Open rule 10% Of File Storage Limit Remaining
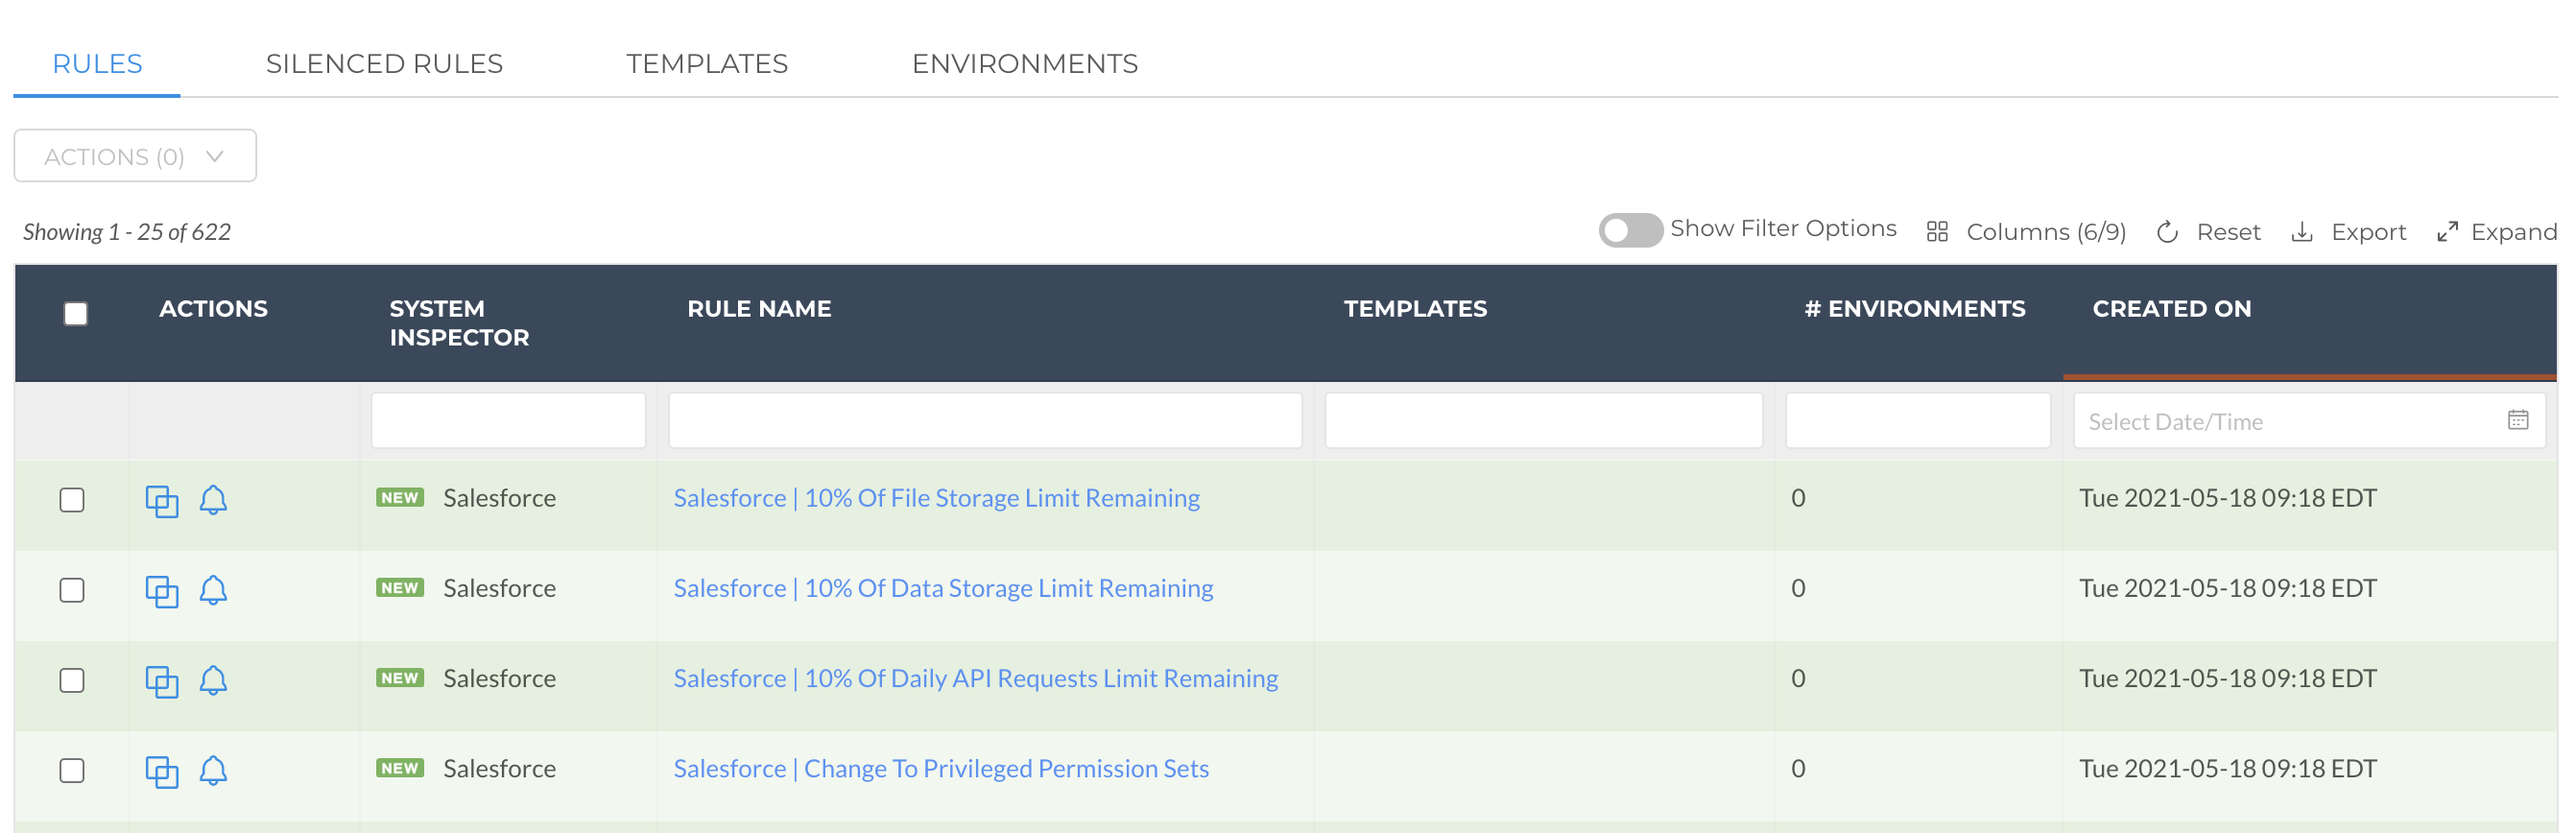The width and height of the screenshot is (2576, 833). [936, 498]
